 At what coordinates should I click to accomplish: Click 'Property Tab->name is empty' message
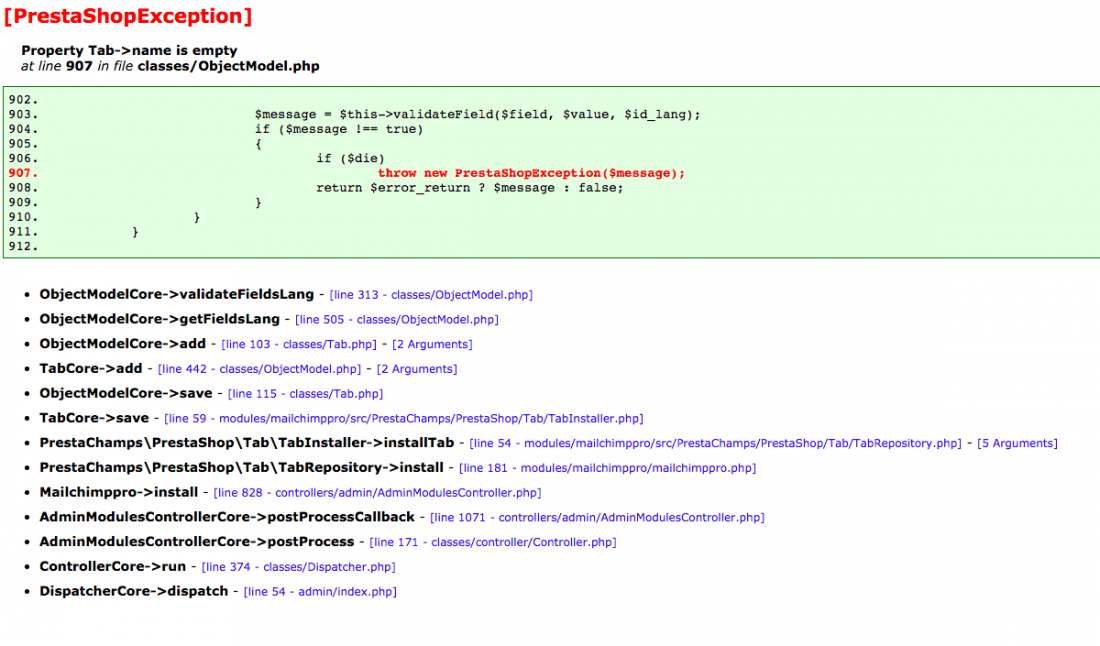pos(129,51)
